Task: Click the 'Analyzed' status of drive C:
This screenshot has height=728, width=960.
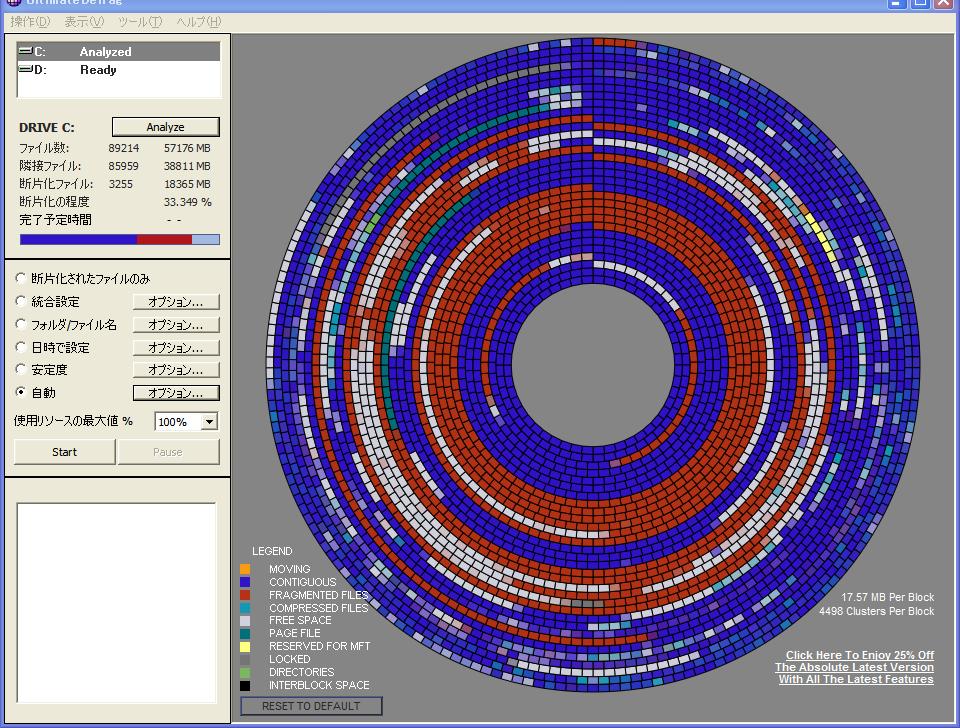Action: click(105, 52)
